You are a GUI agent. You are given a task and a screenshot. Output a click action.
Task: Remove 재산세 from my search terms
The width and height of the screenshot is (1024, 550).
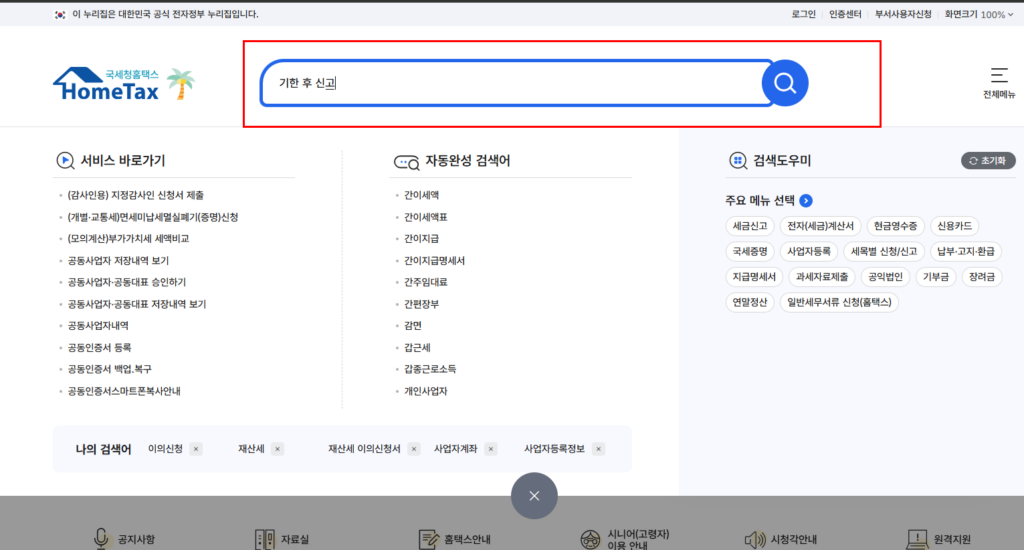(278, 449)
